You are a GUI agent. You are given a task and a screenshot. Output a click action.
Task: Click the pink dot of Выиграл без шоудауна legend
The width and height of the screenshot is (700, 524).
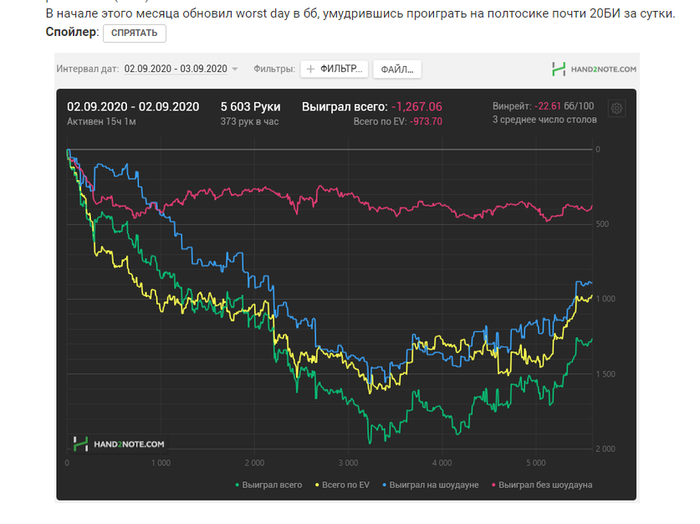click(x=493, y=485)
